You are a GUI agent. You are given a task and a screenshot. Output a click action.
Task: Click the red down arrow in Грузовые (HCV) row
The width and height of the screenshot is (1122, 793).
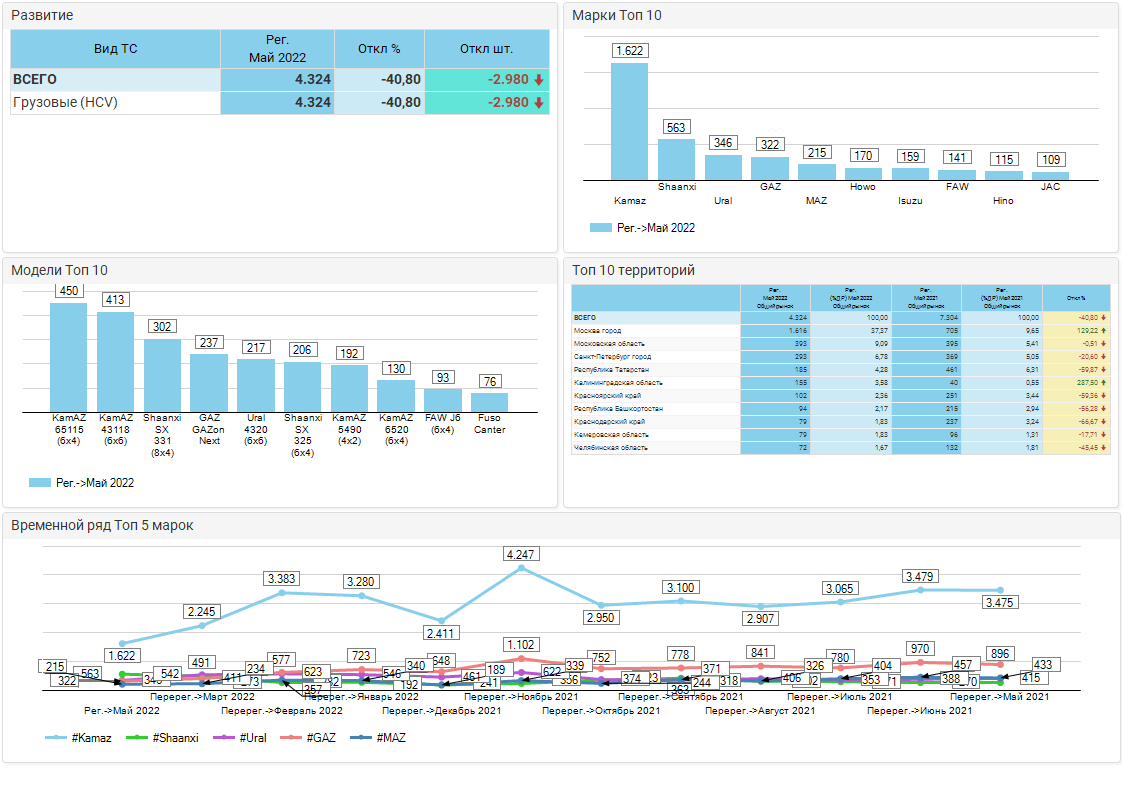click(538, 103)
